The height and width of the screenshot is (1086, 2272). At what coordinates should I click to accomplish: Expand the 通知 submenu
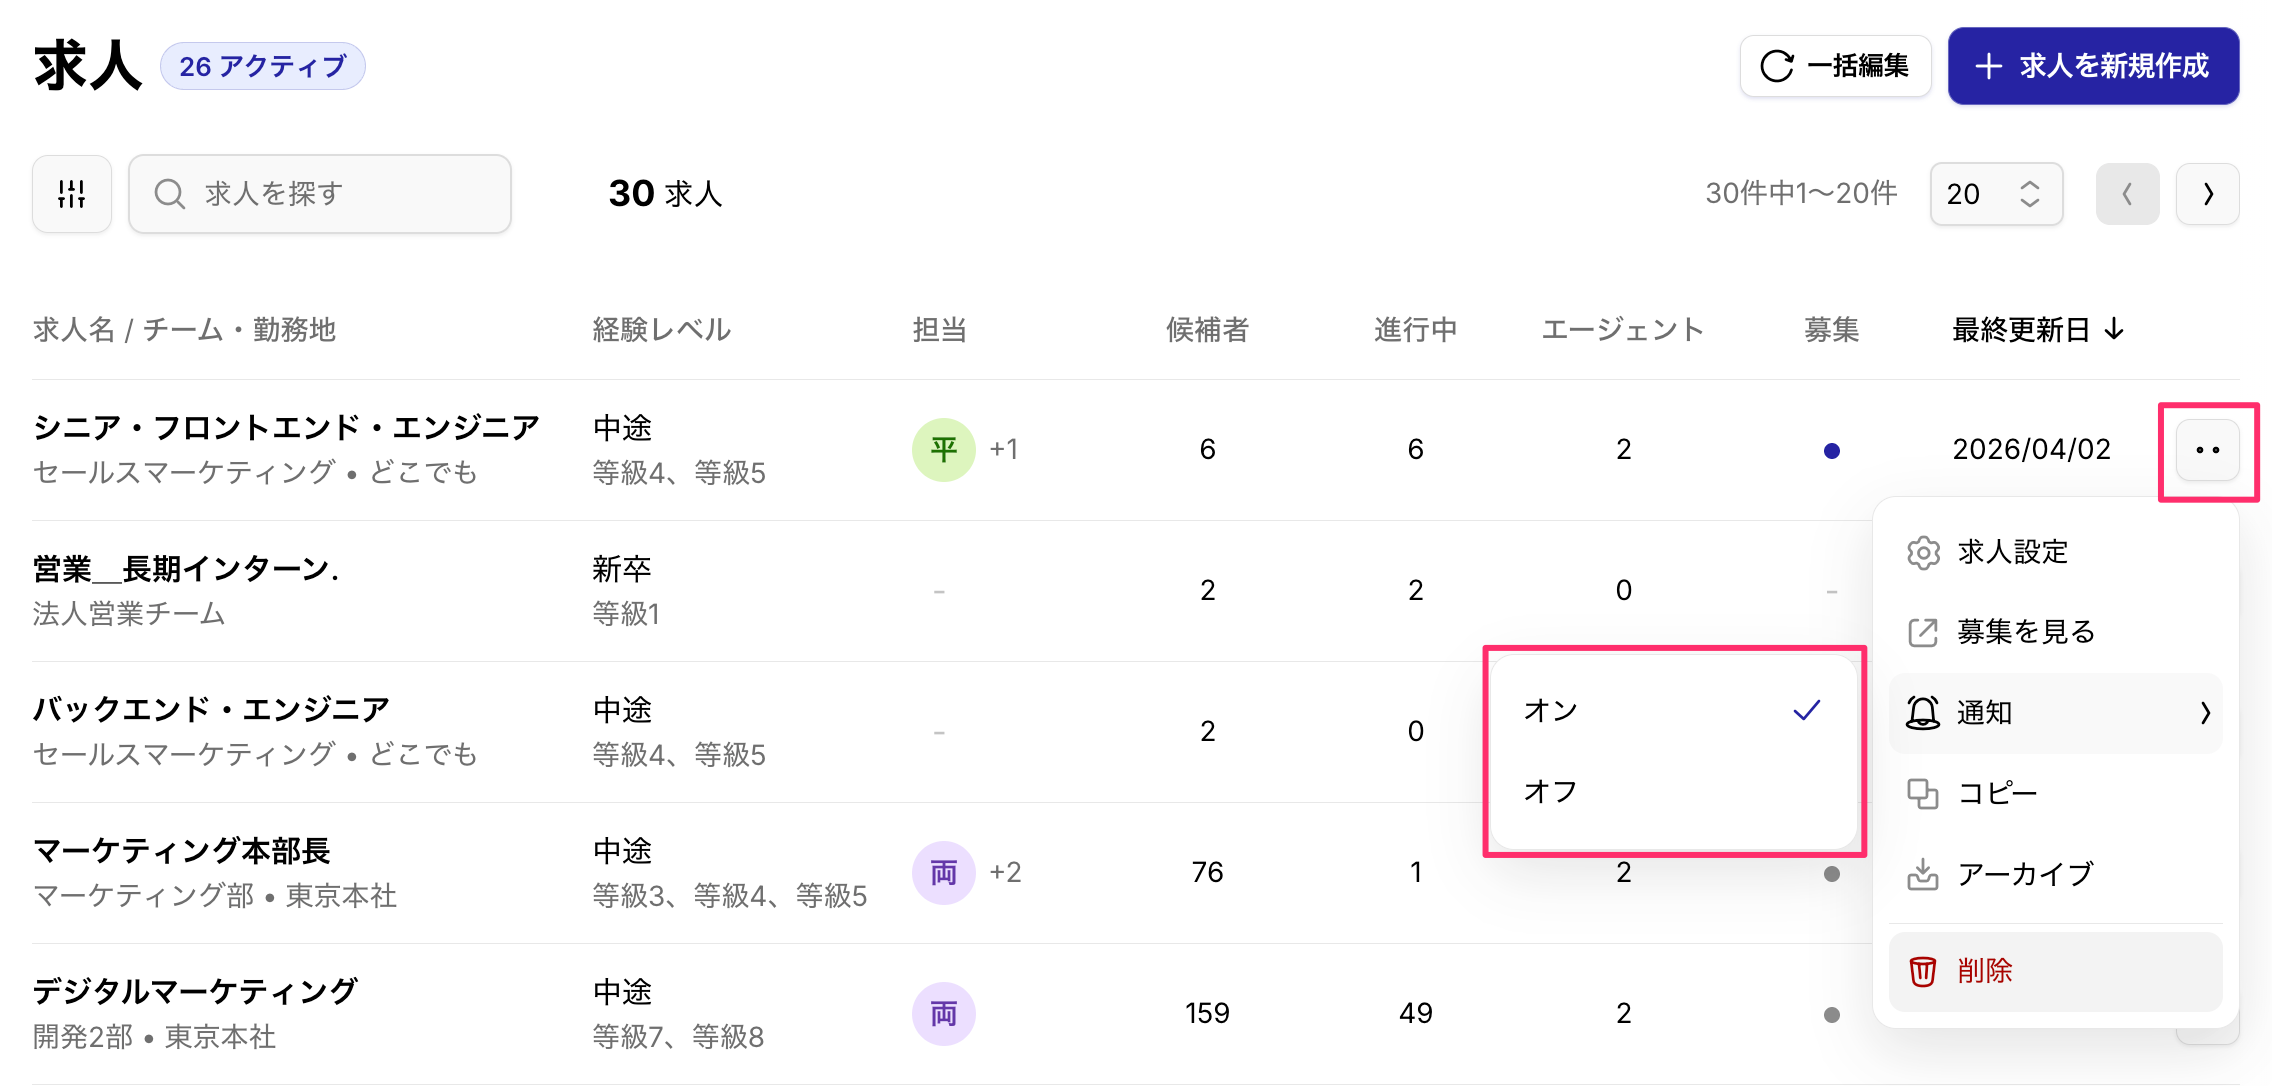[2055, 713]
